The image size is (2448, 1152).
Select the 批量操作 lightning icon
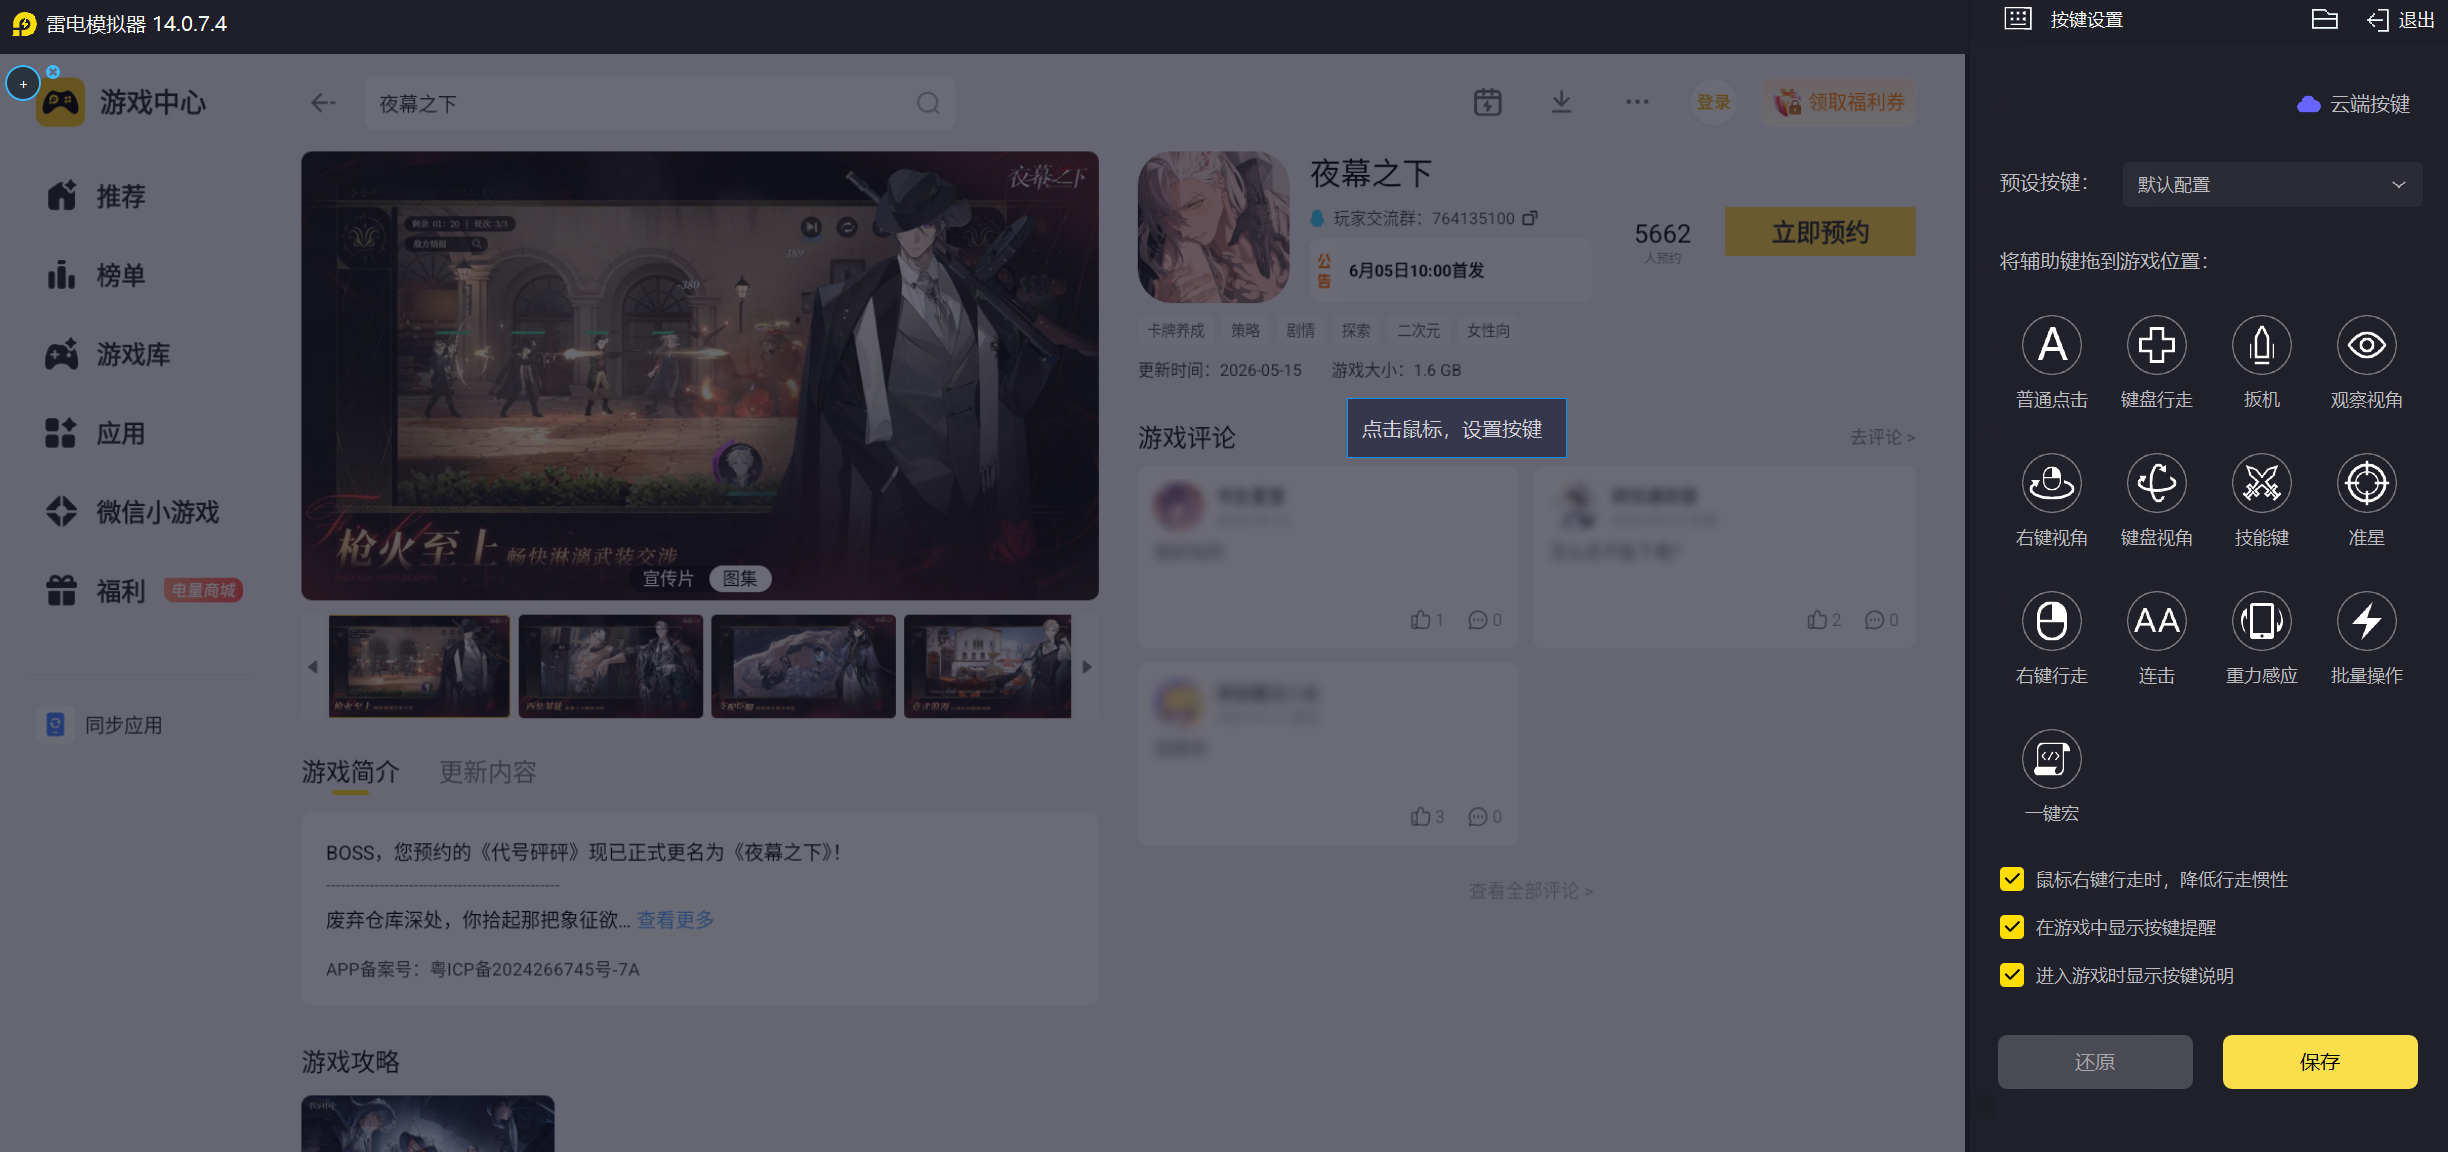point(2367,622)
